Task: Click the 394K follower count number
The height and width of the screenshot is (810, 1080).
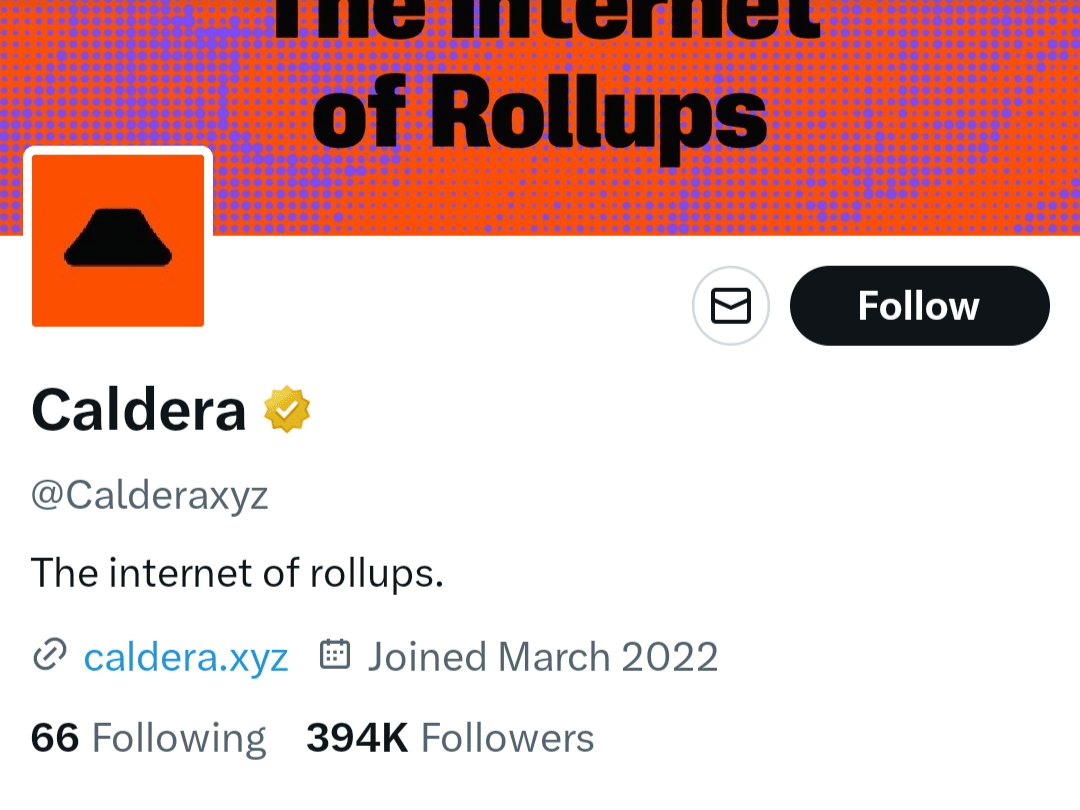Action: click(357, 738)
